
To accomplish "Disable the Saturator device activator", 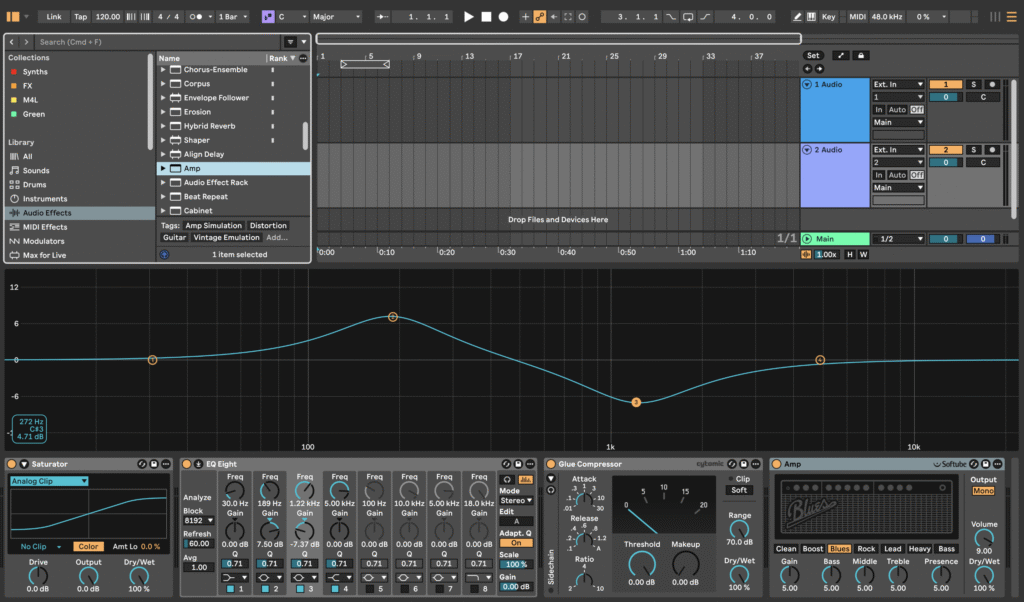I will click(11, 463).
